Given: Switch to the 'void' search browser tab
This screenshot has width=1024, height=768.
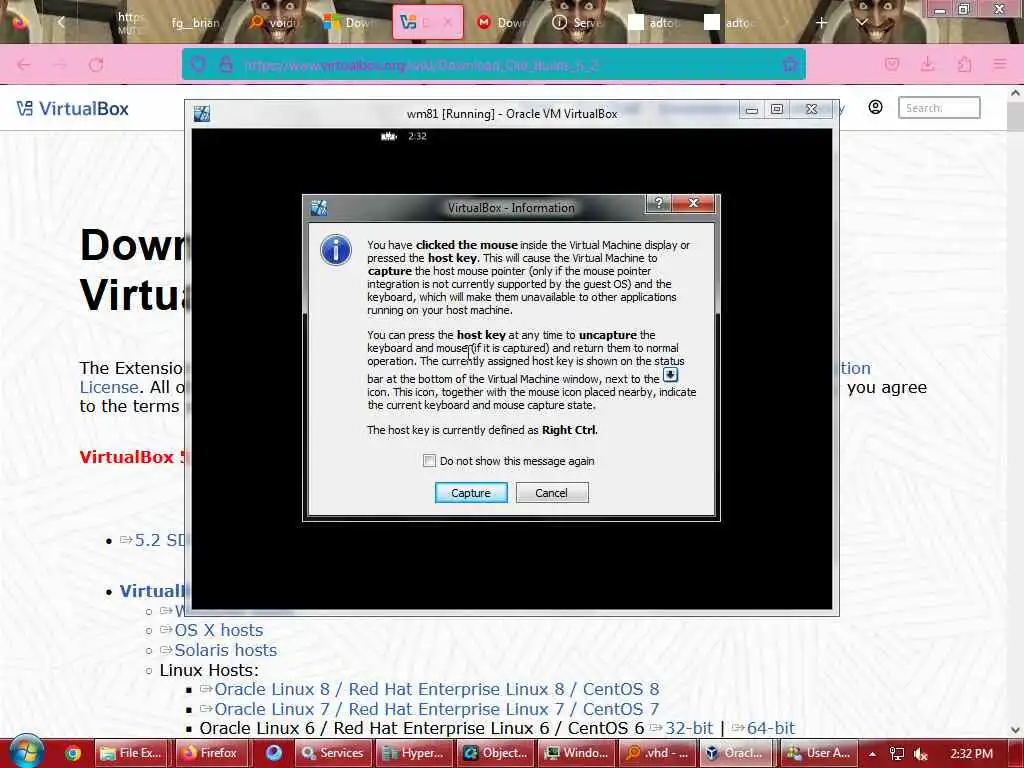Looking at the screenshot, I should [x=274, y=23].
